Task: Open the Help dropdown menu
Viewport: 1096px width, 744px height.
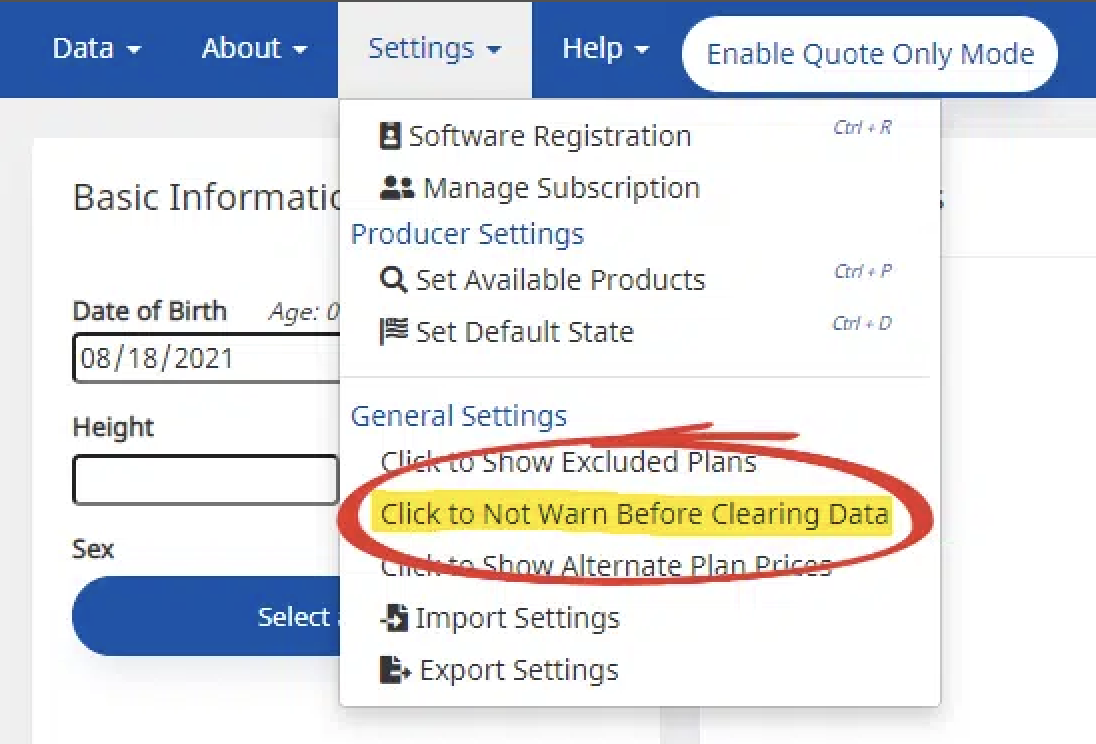Action: coord(605,49)
